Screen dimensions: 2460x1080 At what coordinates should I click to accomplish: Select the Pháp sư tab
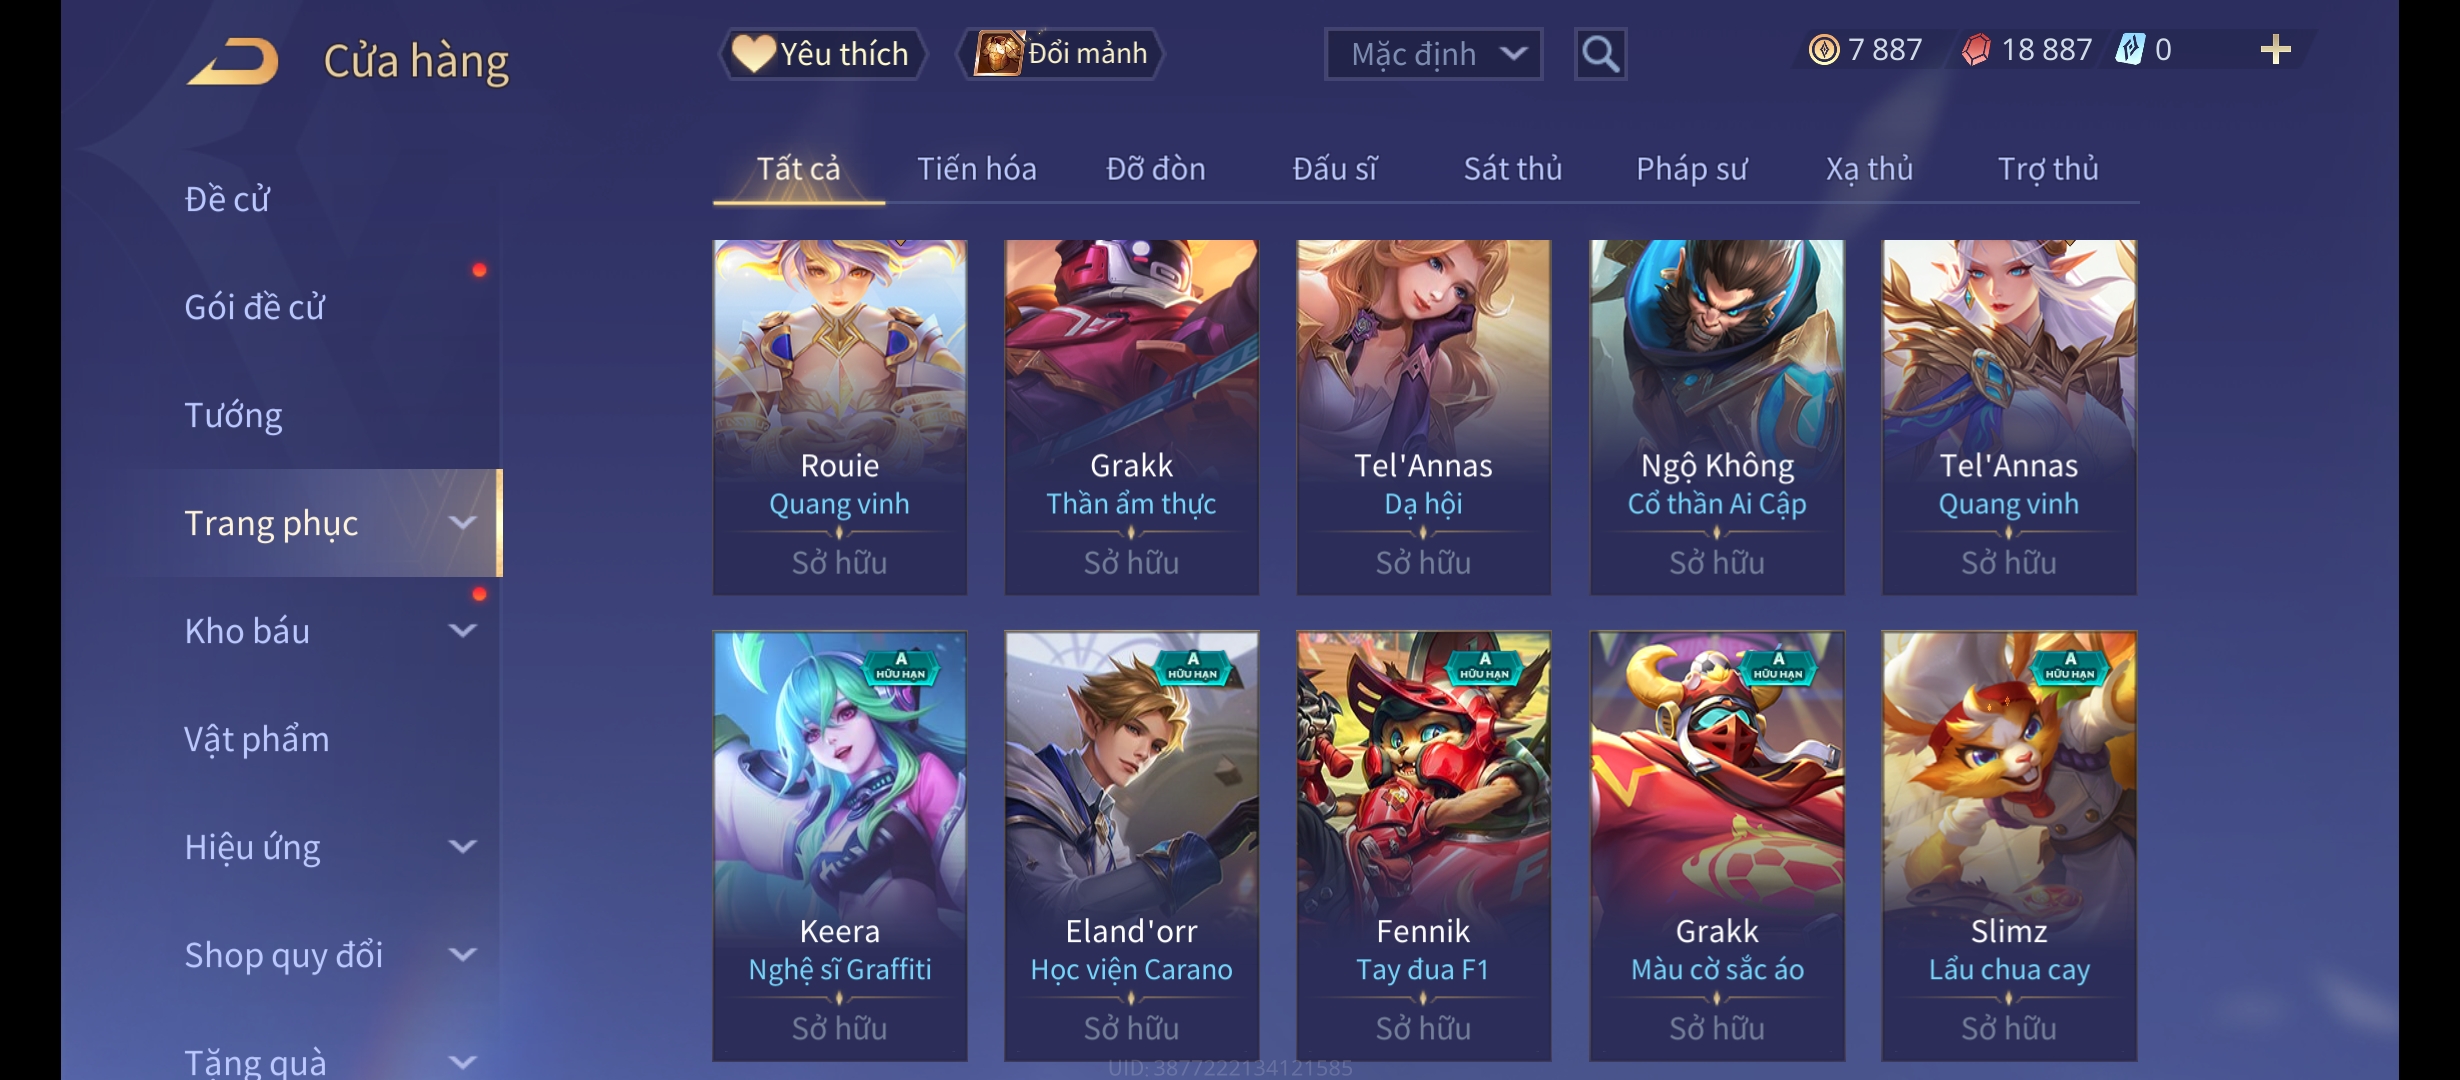coord(1692,169)
